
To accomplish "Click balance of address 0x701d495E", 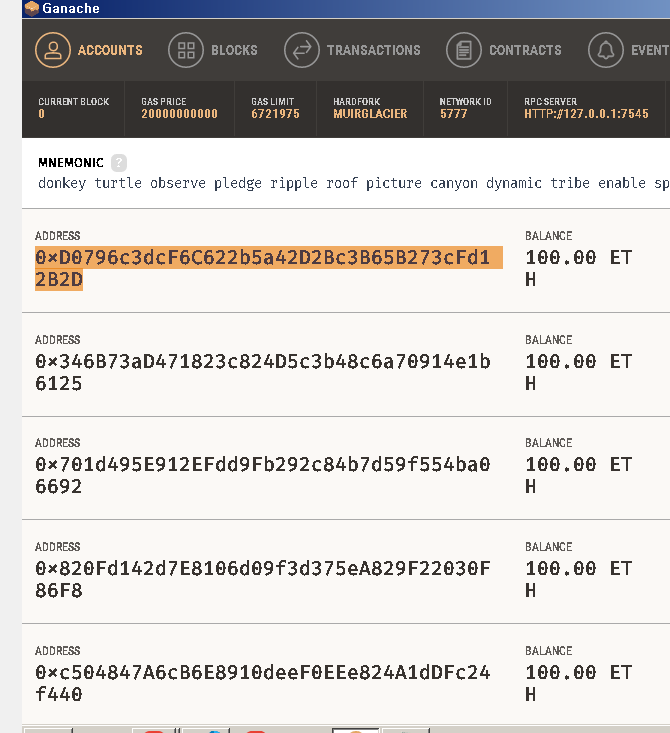I will tap(579, 475).
